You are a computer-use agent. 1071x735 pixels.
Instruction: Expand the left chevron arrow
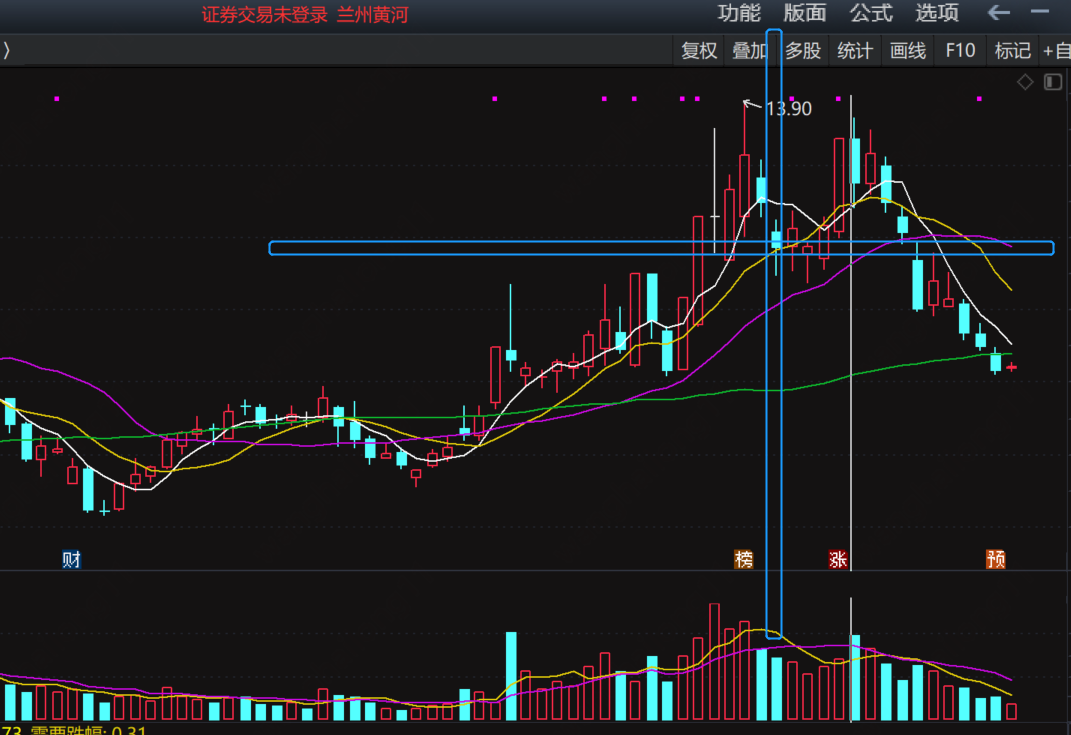click(x=6, y=51)
